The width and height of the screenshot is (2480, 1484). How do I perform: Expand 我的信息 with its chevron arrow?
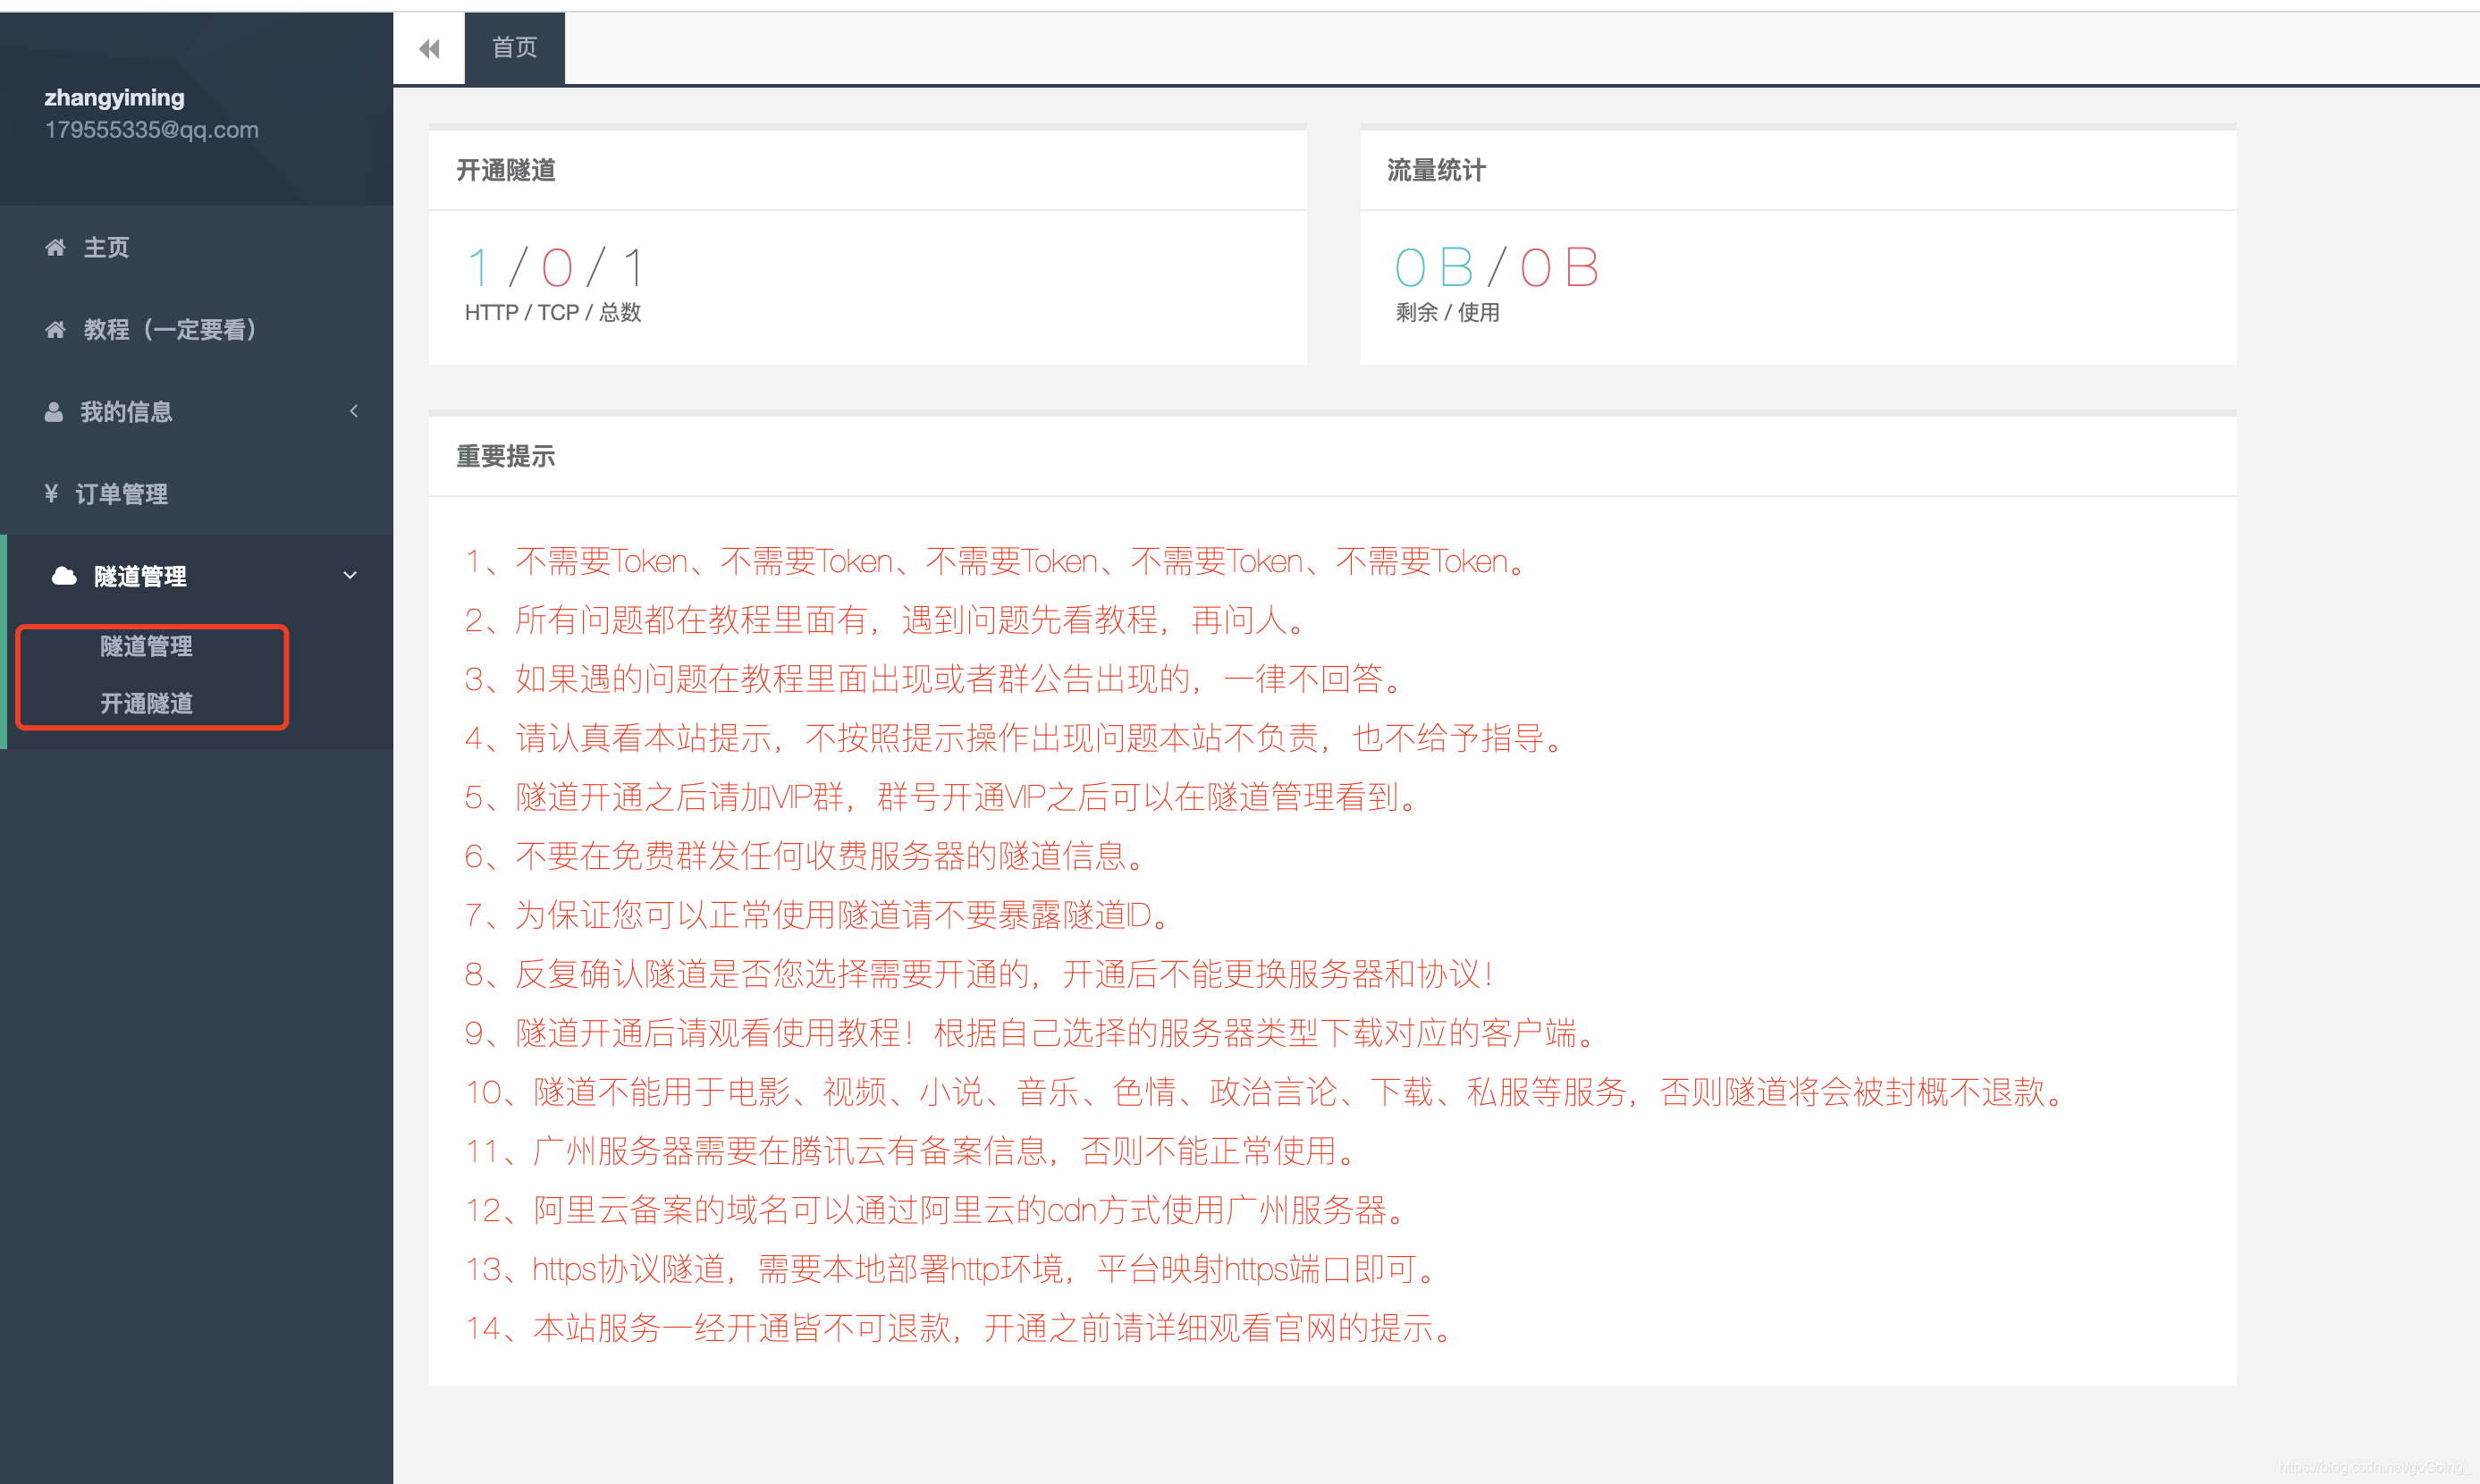pyautogui.click(x=353, y=411)
